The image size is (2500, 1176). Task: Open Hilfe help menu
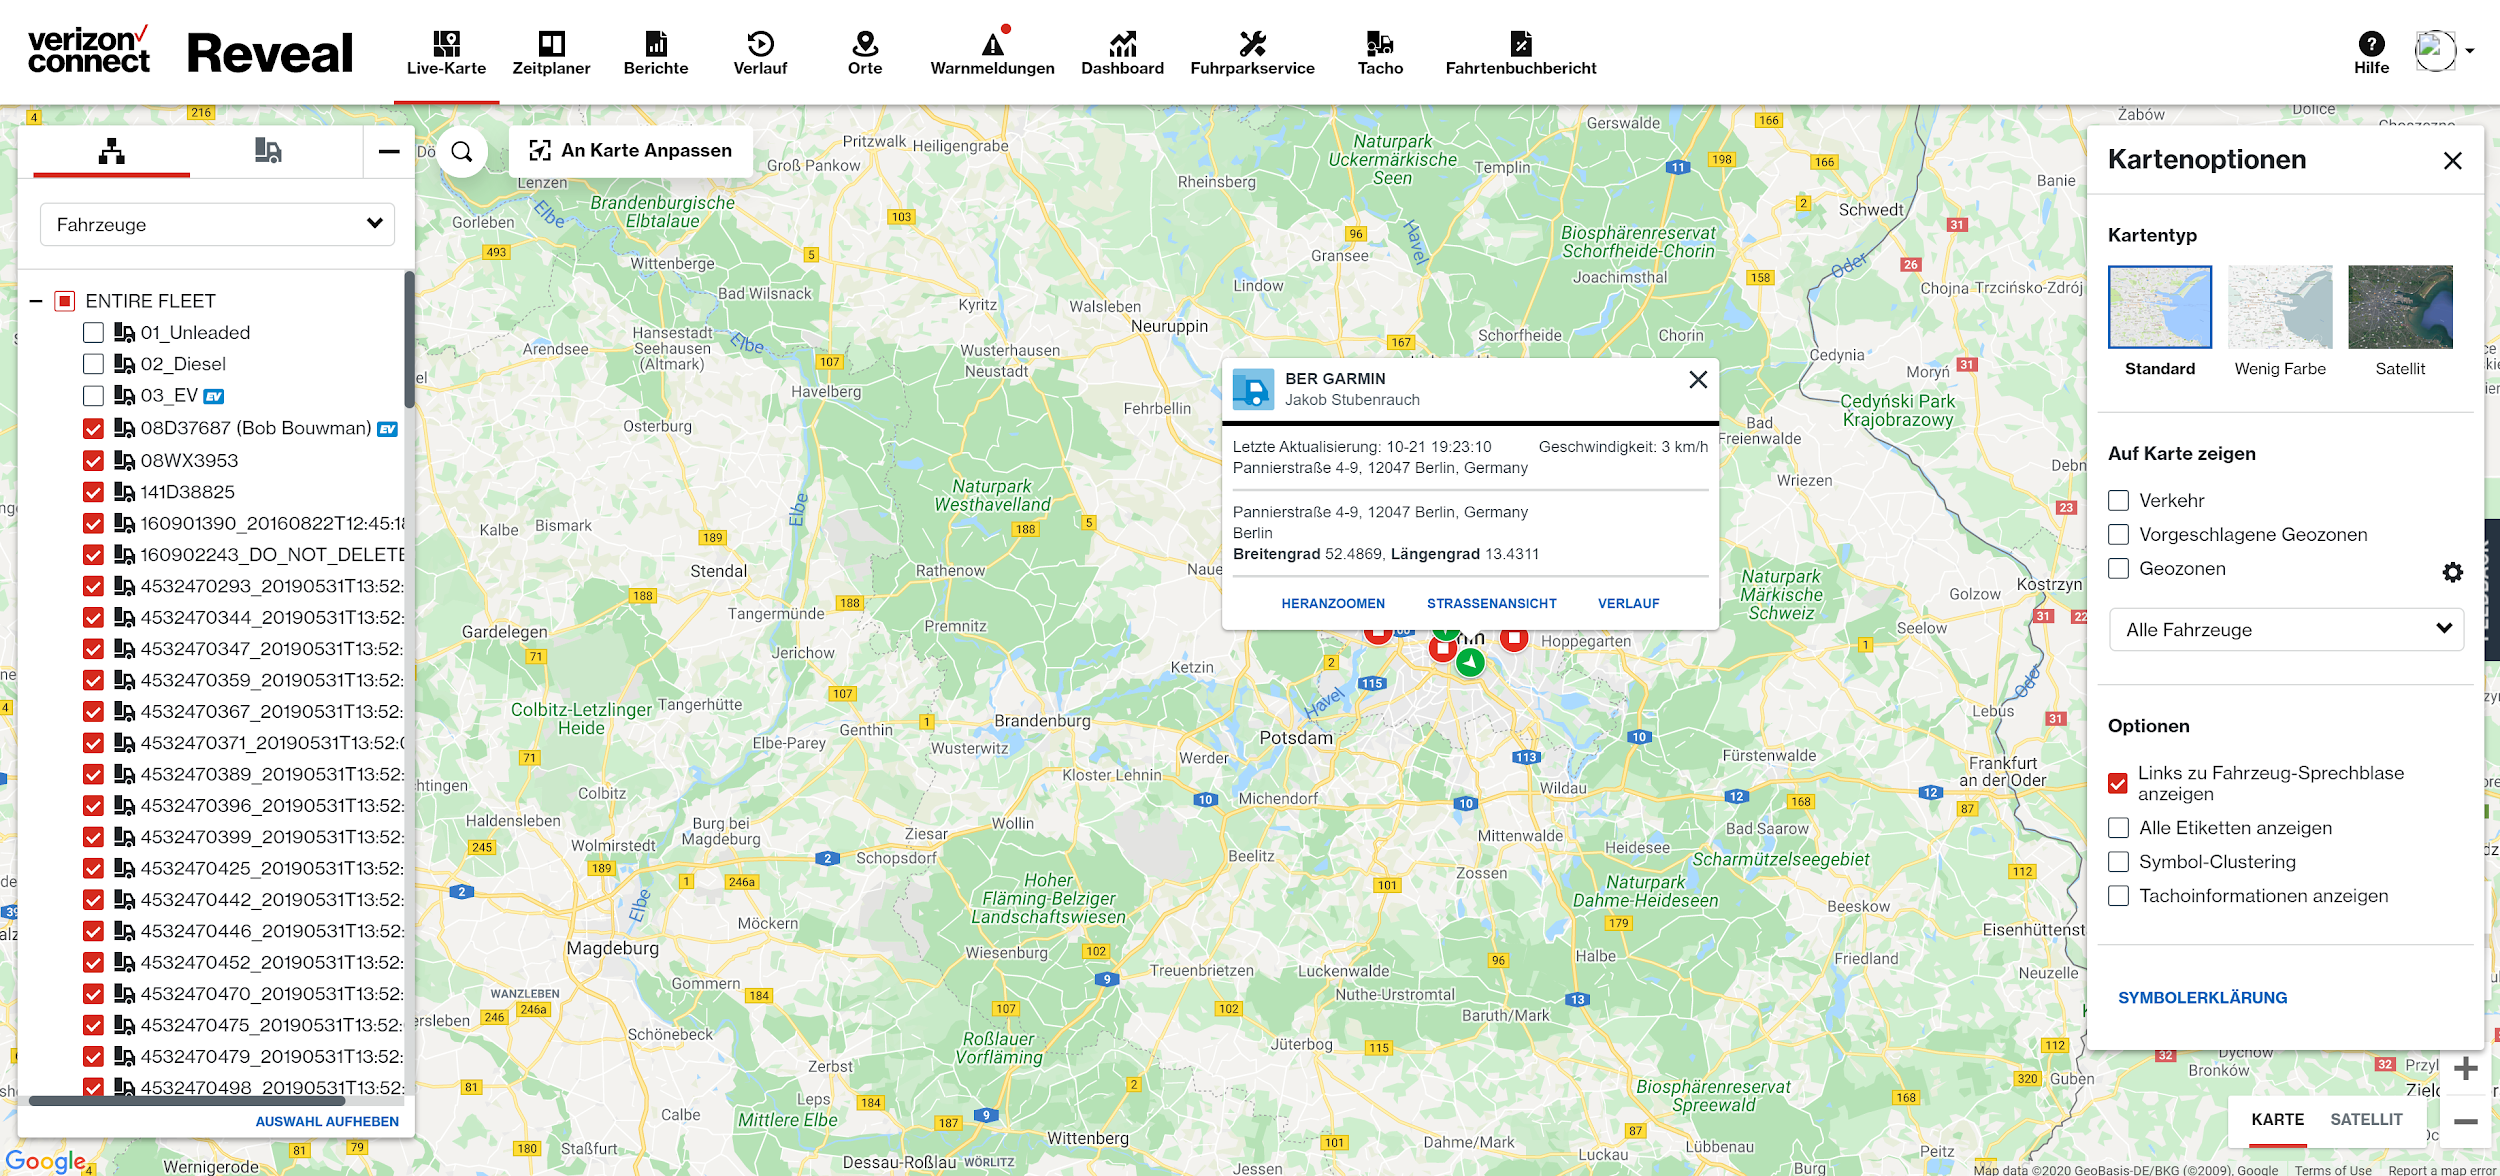click(2371, 53)
